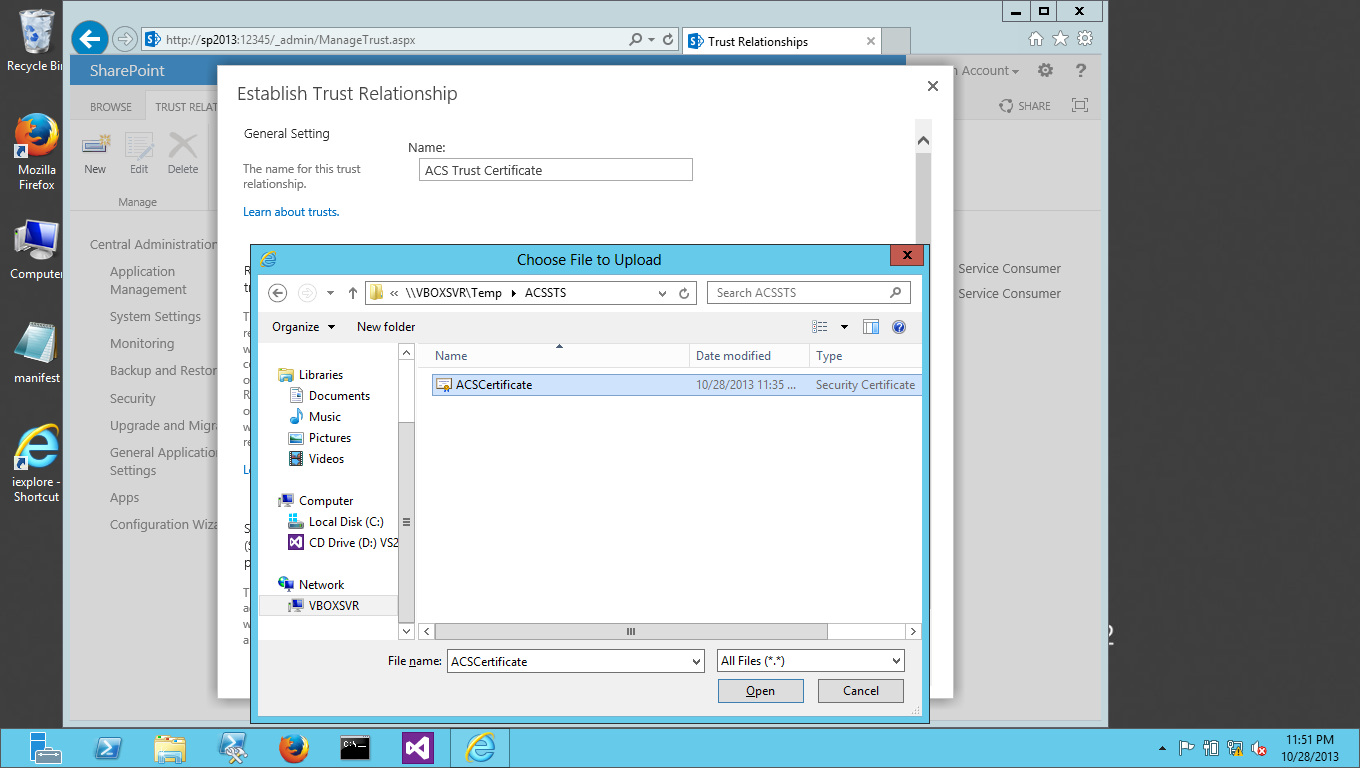
Task: Click the New folder button
Action: pyautogui.click(x=386, y=327)
